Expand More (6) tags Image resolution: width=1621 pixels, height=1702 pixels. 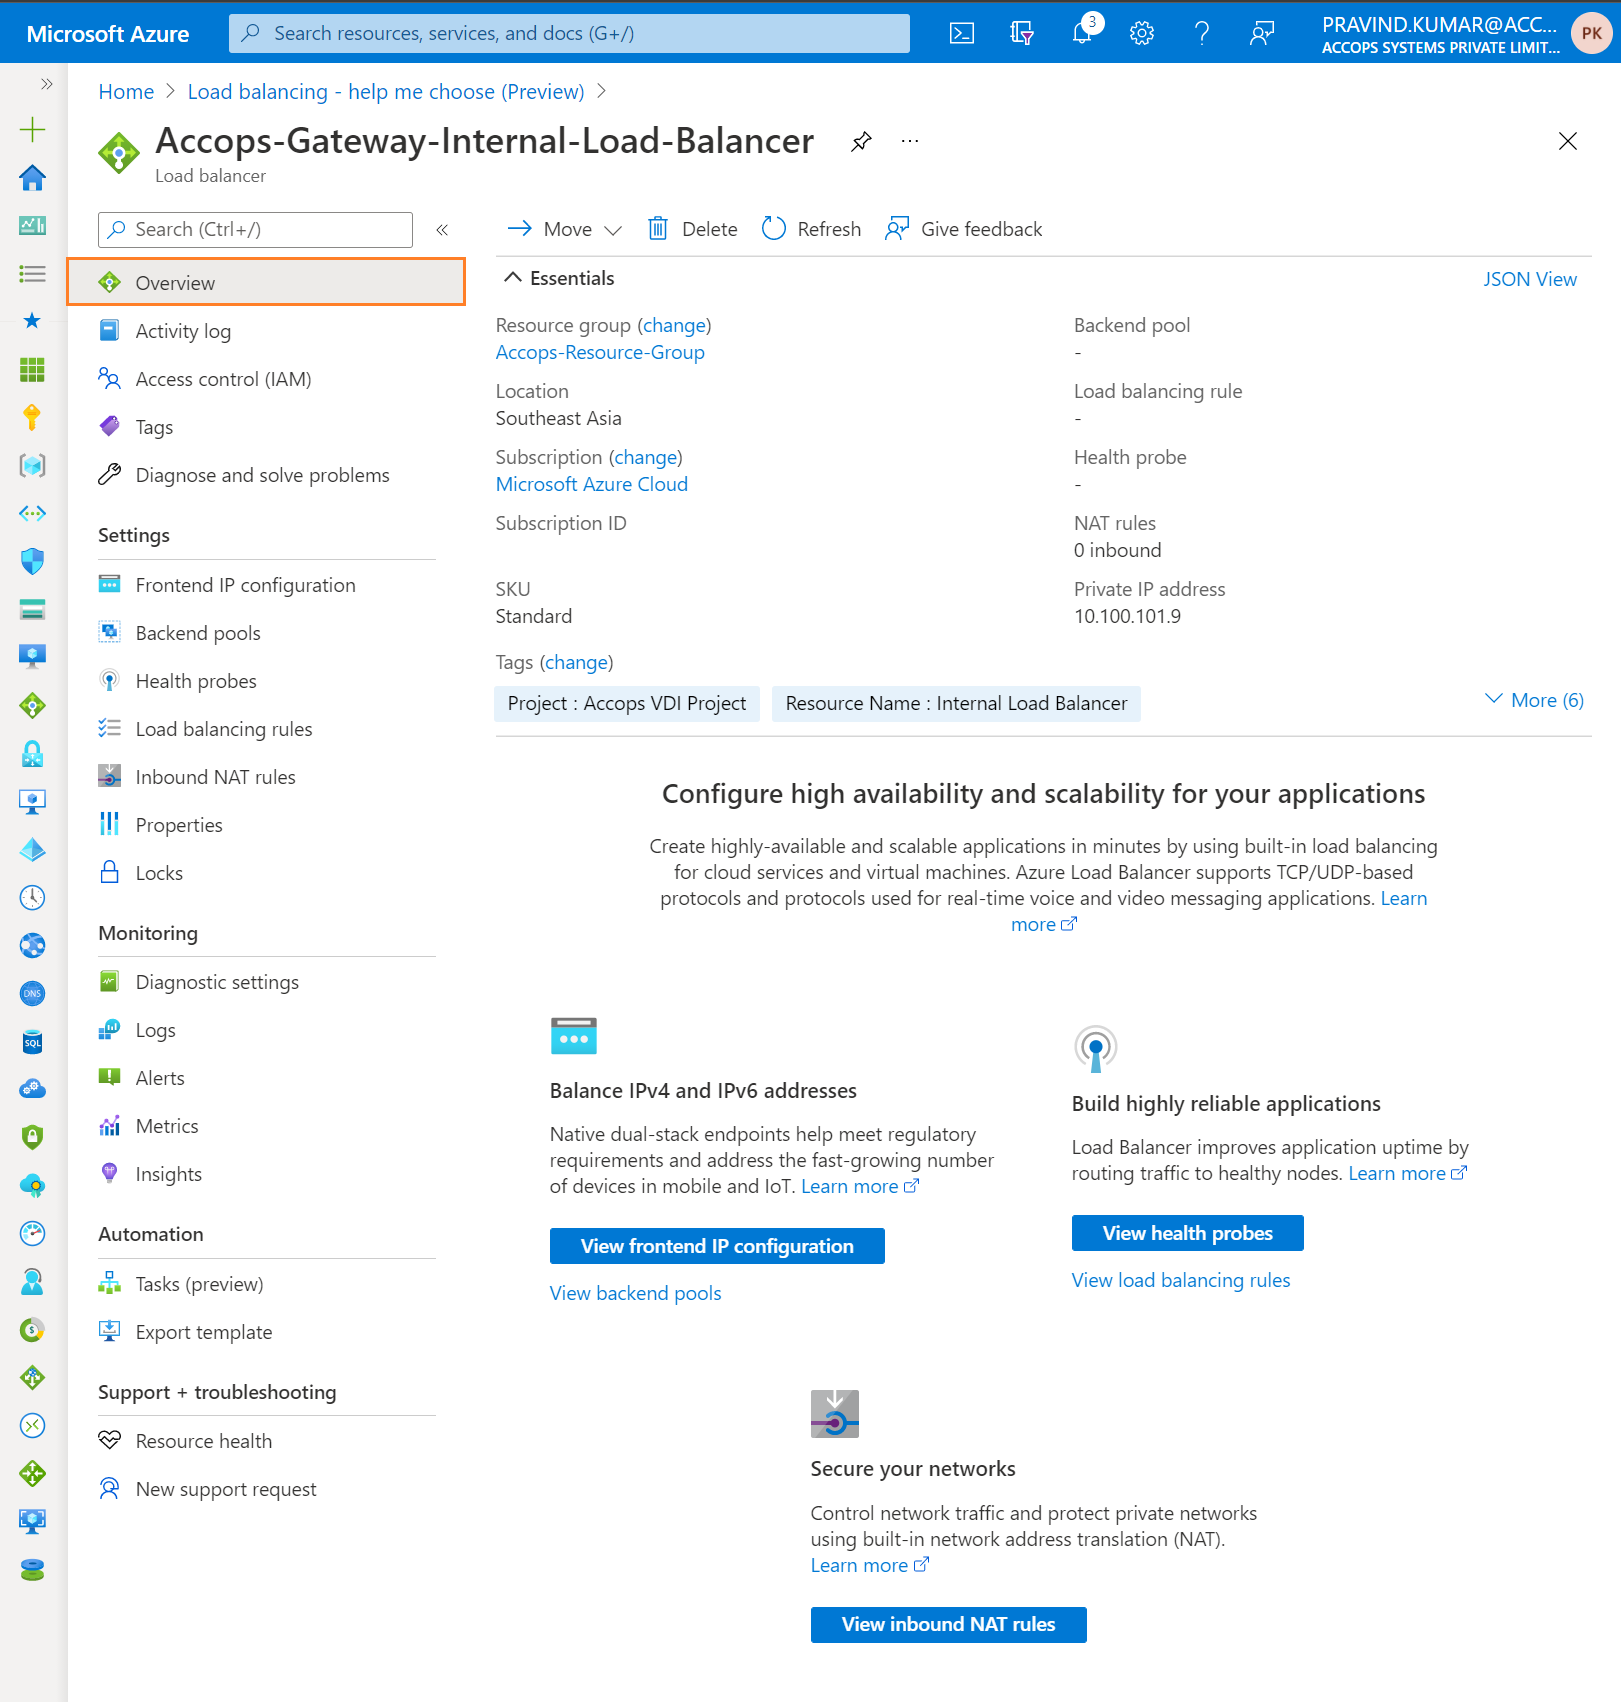tap(1535, 700)
